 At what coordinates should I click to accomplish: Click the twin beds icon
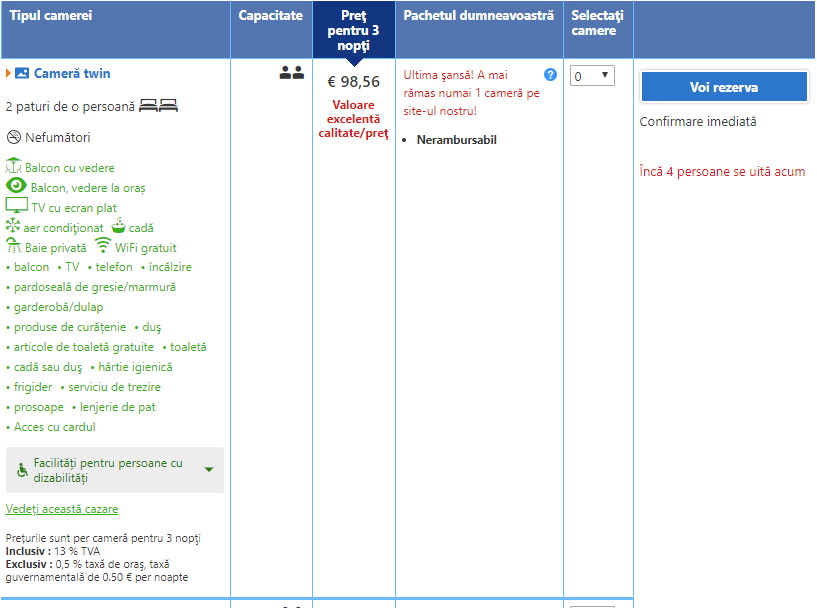pyautogui.click(x=158, y=106)
